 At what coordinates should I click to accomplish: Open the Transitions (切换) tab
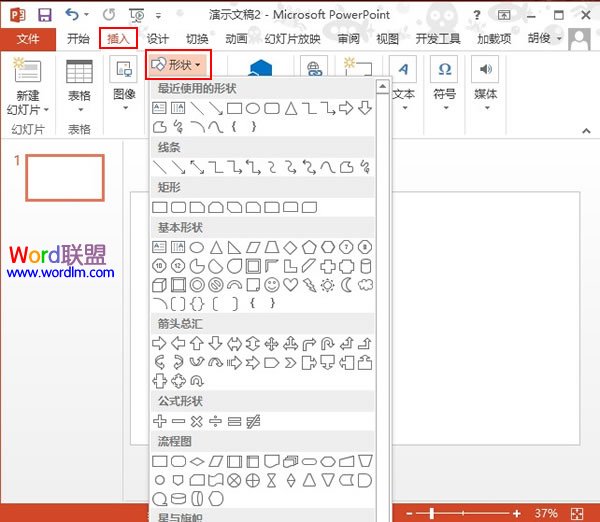197,39
